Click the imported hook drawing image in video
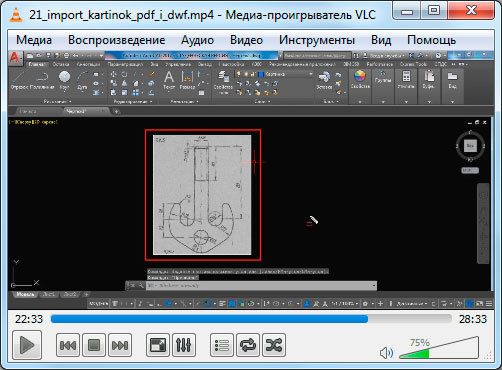The image size is (502, 370). [202, 195]
